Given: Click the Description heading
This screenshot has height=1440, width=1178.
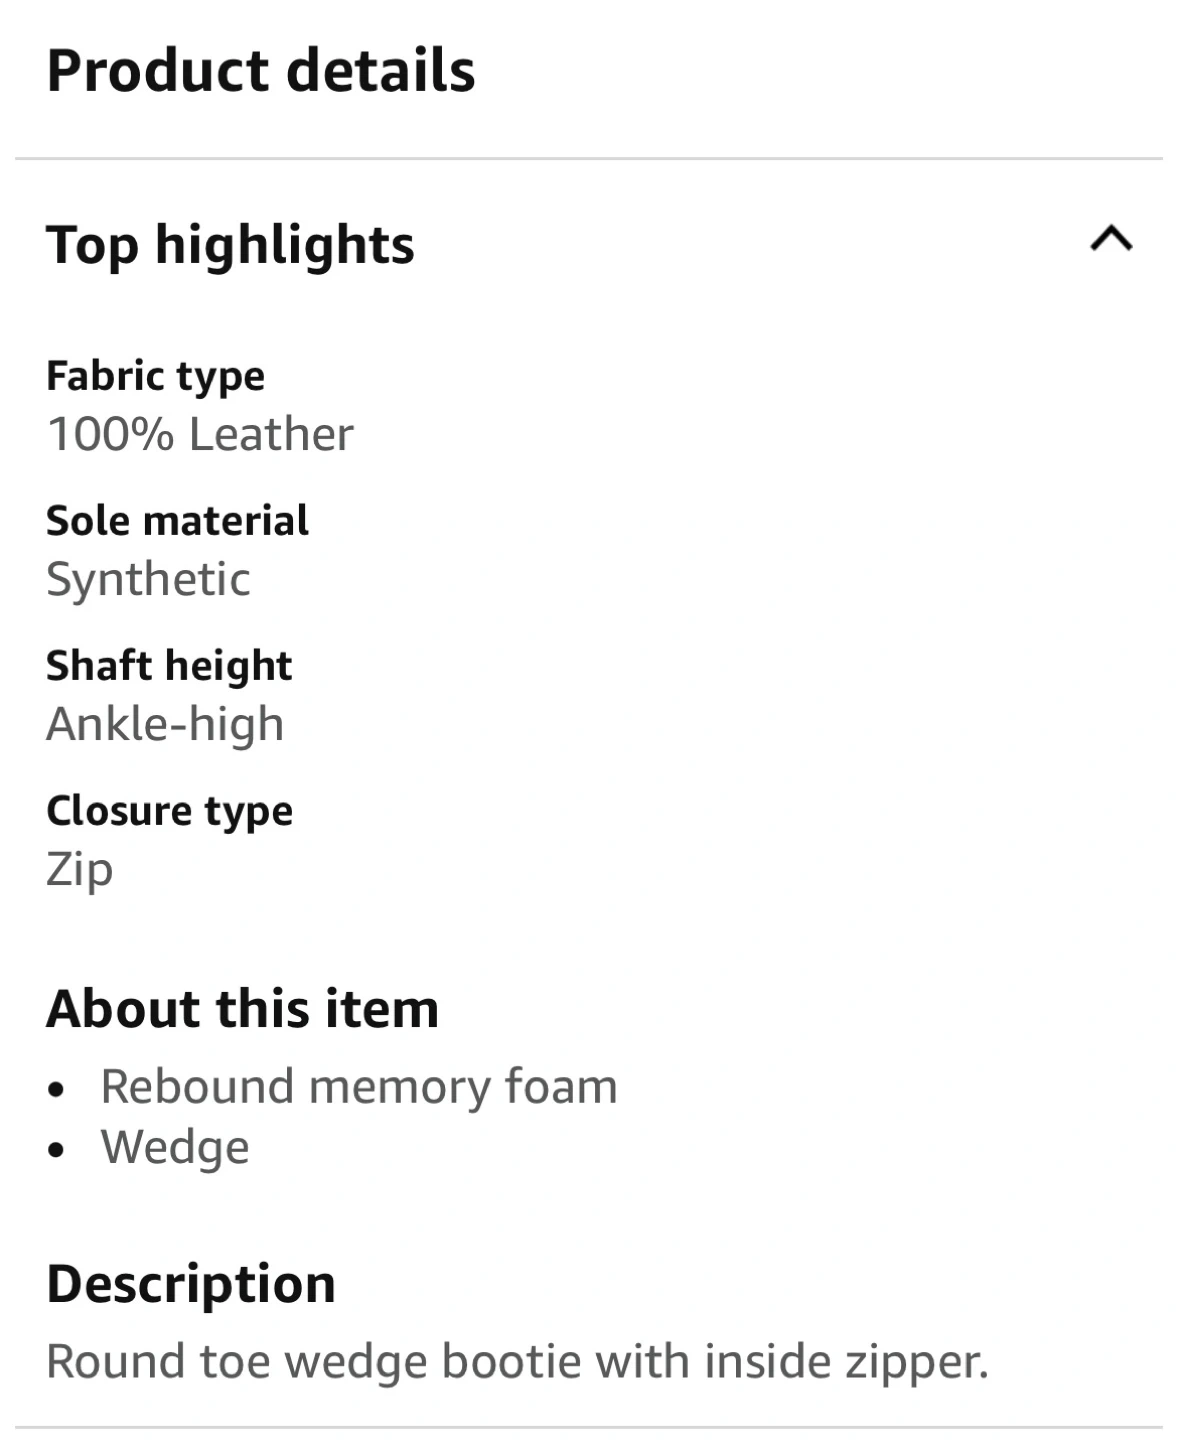Looking at the screenshot, I should [x=191, y=1283].
